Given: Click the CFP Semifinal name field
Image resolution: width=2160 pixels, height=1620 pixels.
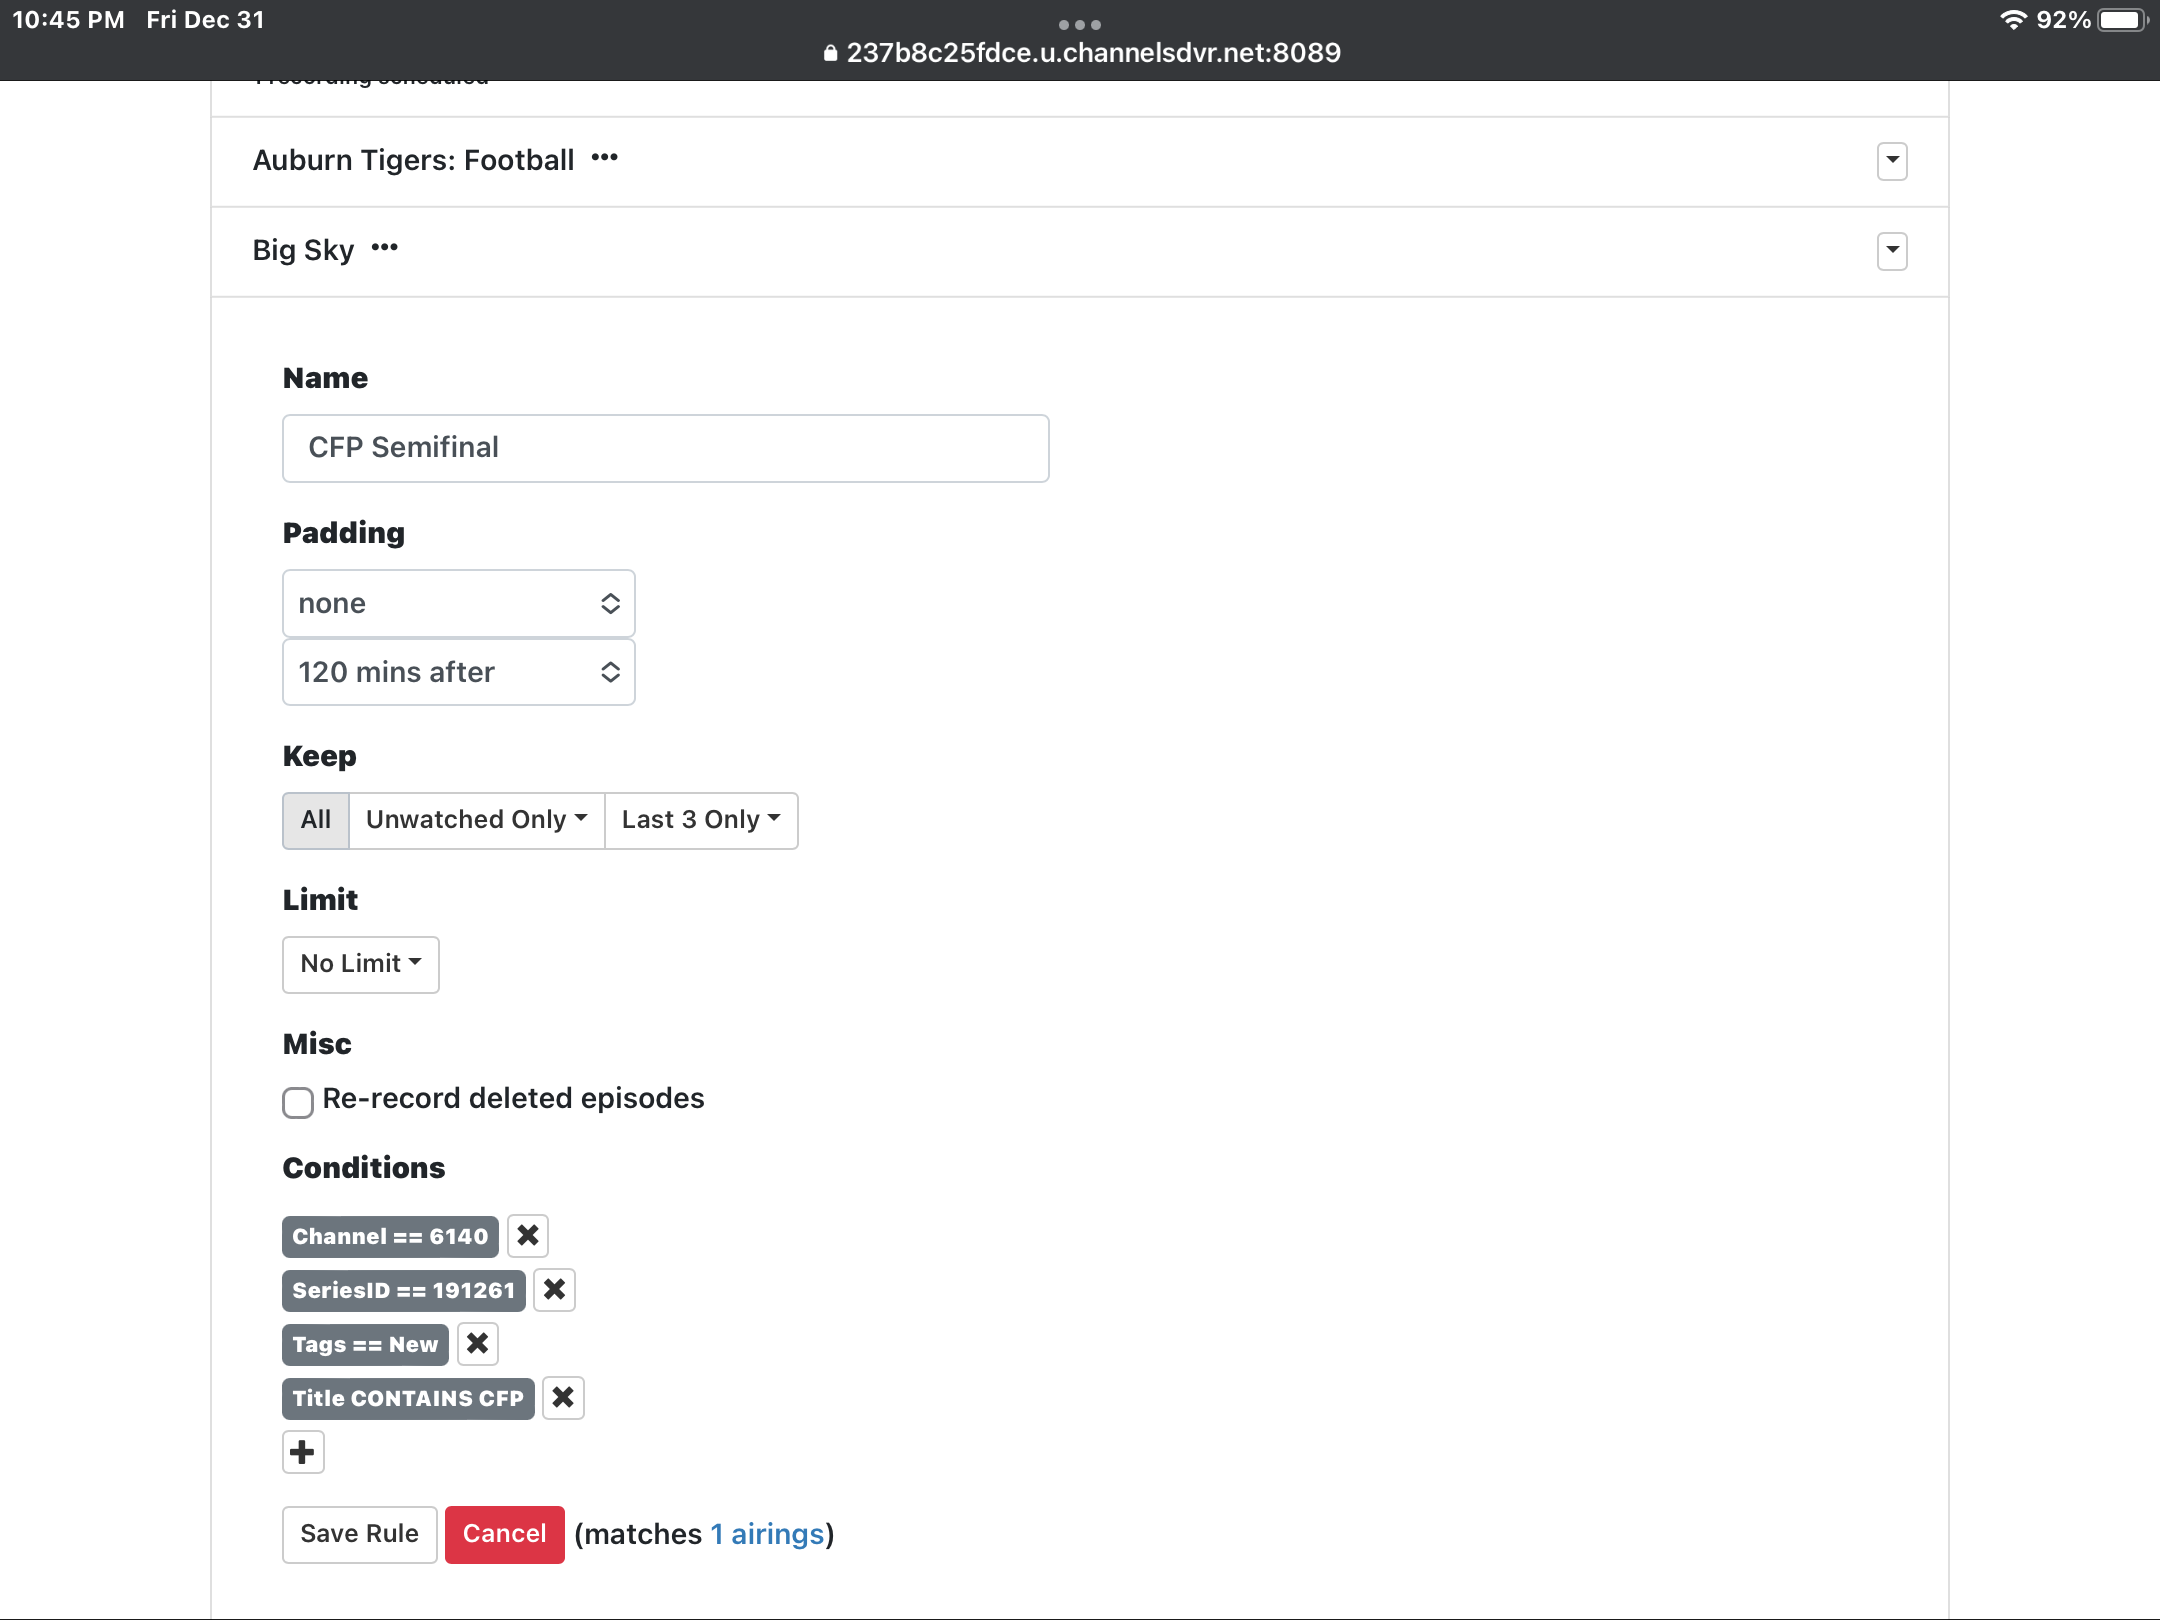Looking at the screenshot, I should 665,448.
